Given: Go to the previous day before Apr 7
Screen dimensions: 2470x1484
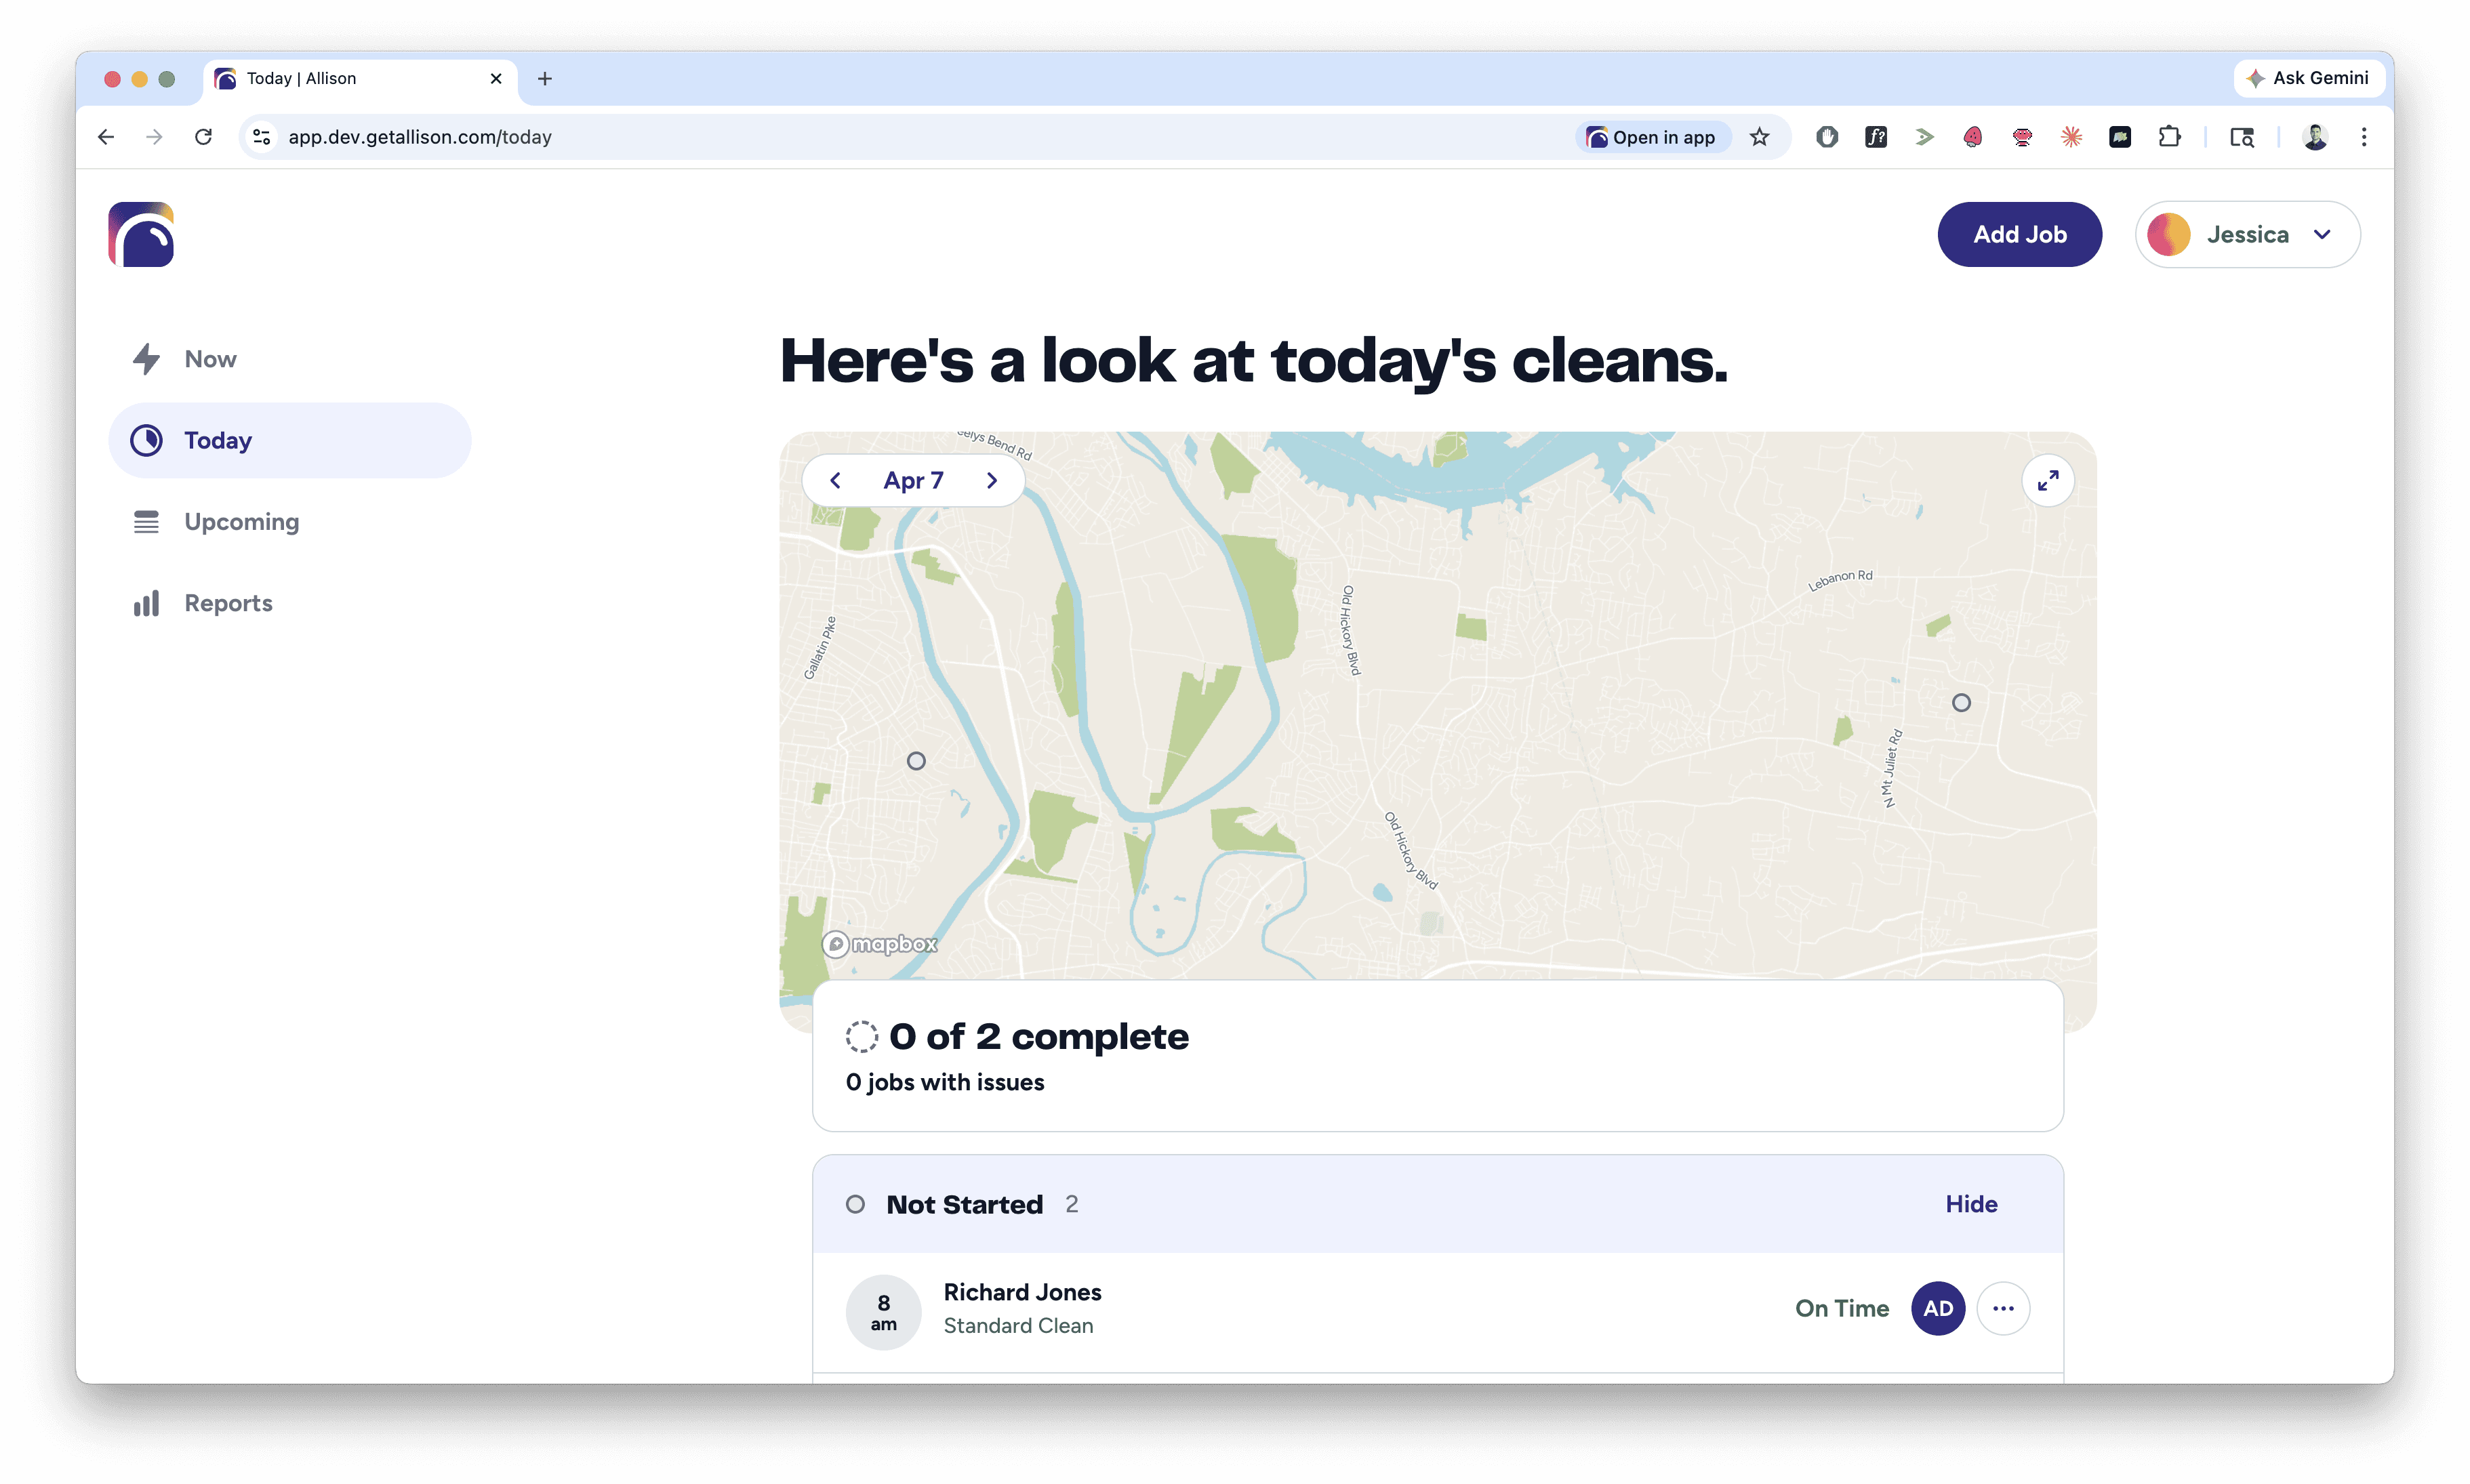Looking at the screenshot, I should pos(835,481).
